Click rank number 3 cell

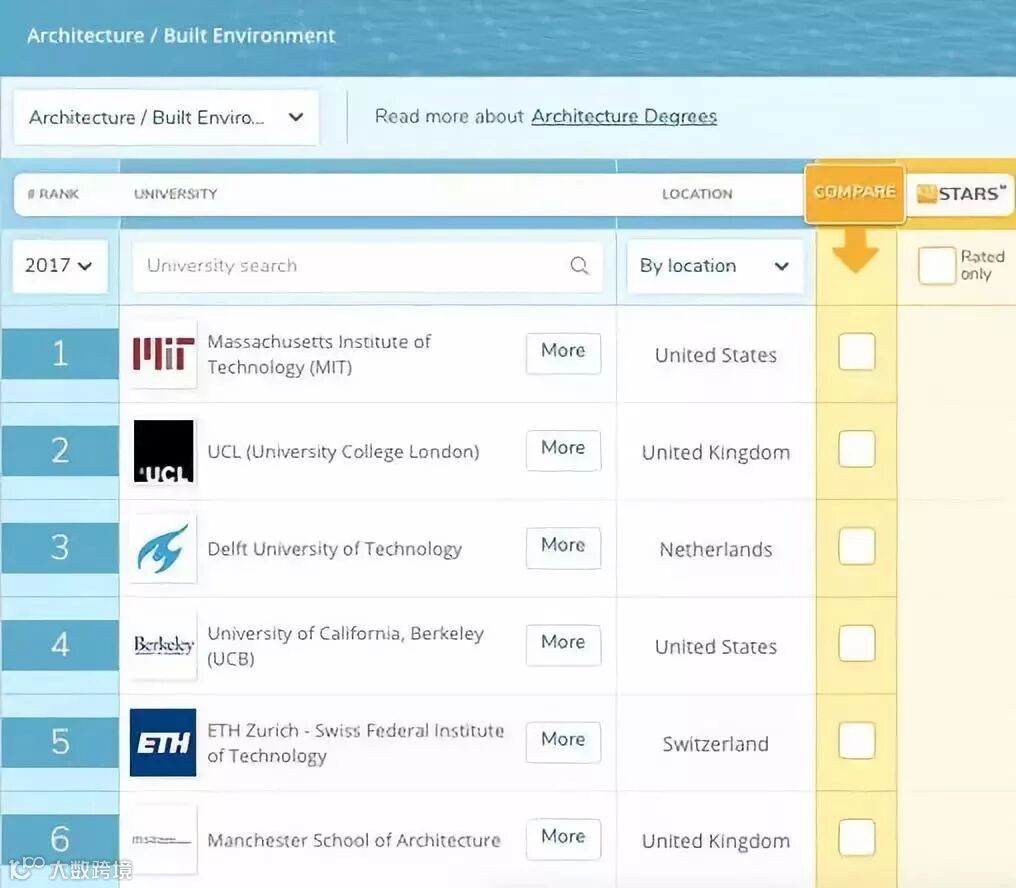60,548
